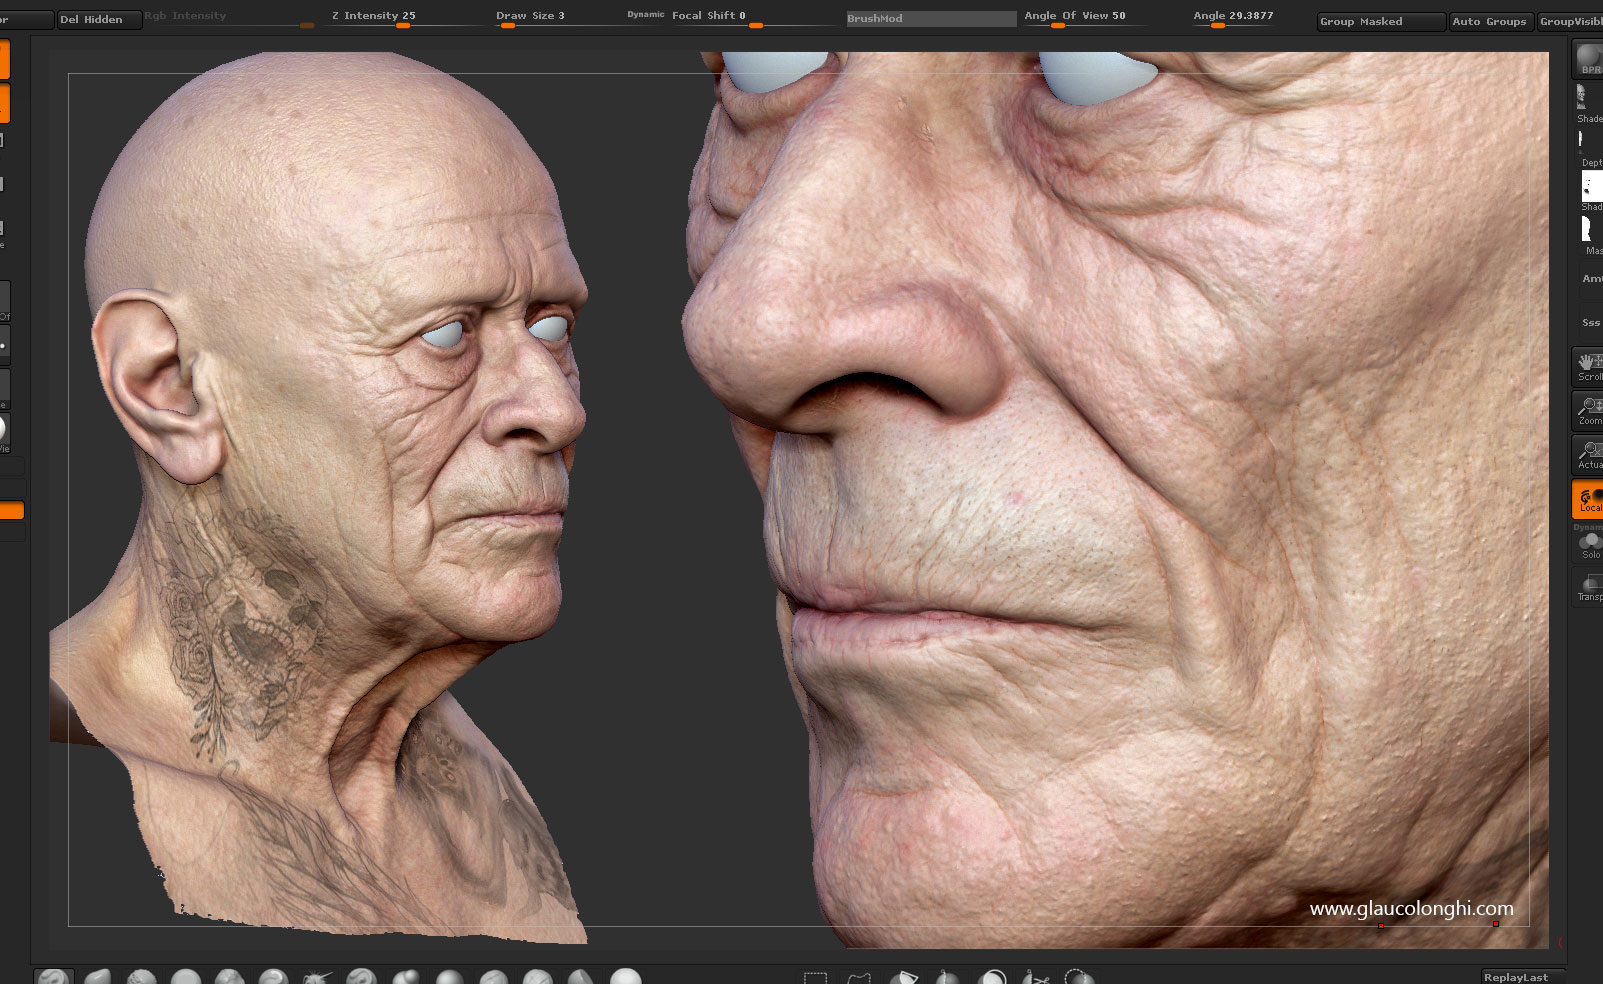
Task: Toggle Transp transparency mode
Action: pyautogui.click(x=1588, y=588)
